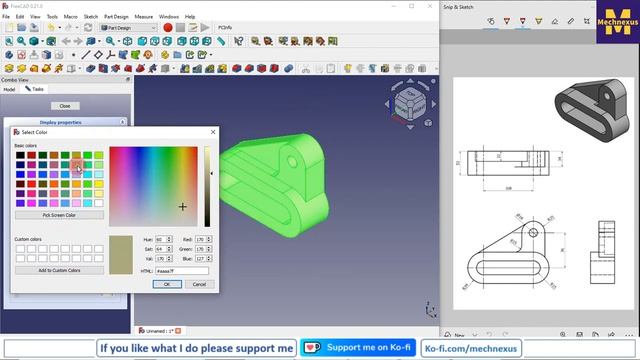The width and height of the screenshot is (640, 360).
Task: Click the Create body icon in Part Design toolbar
Action: point(9,55)
